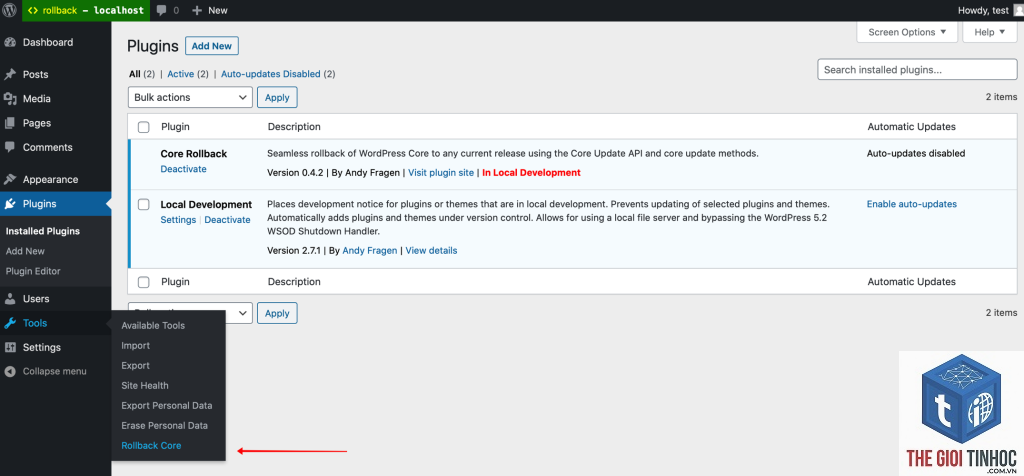Open Media in the sidebar
The width and height of the screenshot is (1024, 476).
pos(37,99)
